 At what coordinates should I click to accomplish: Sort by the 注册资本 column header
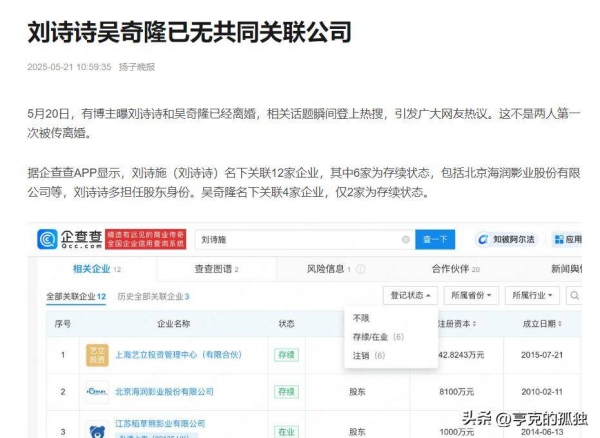tap(457, 324)
